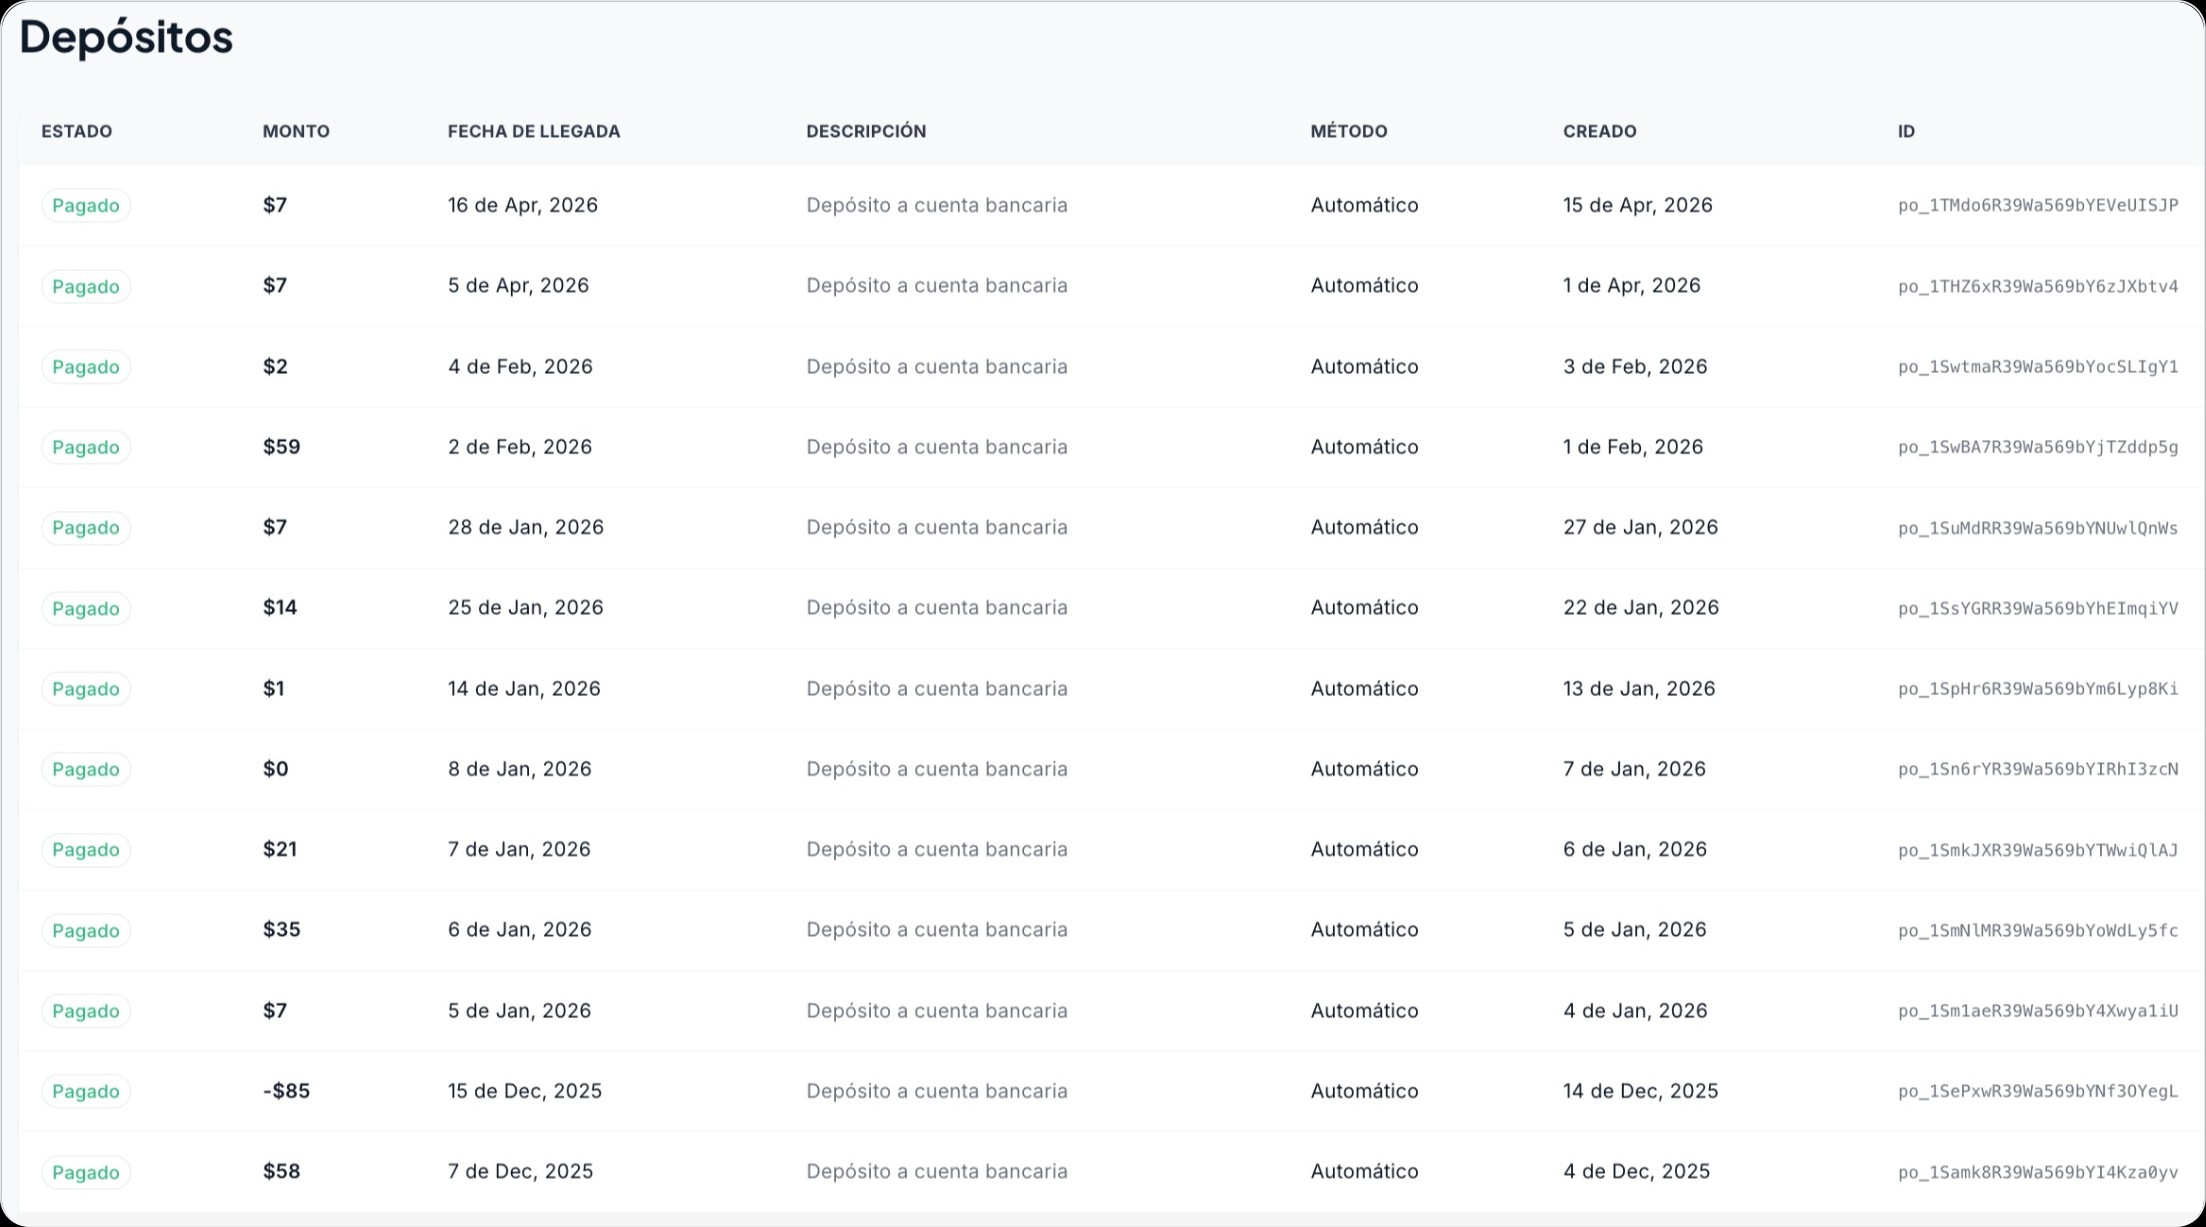Click Pagado badge for 5 de Apr deposit
This screenshot has height=1227, width=2206.
point(86,286)
